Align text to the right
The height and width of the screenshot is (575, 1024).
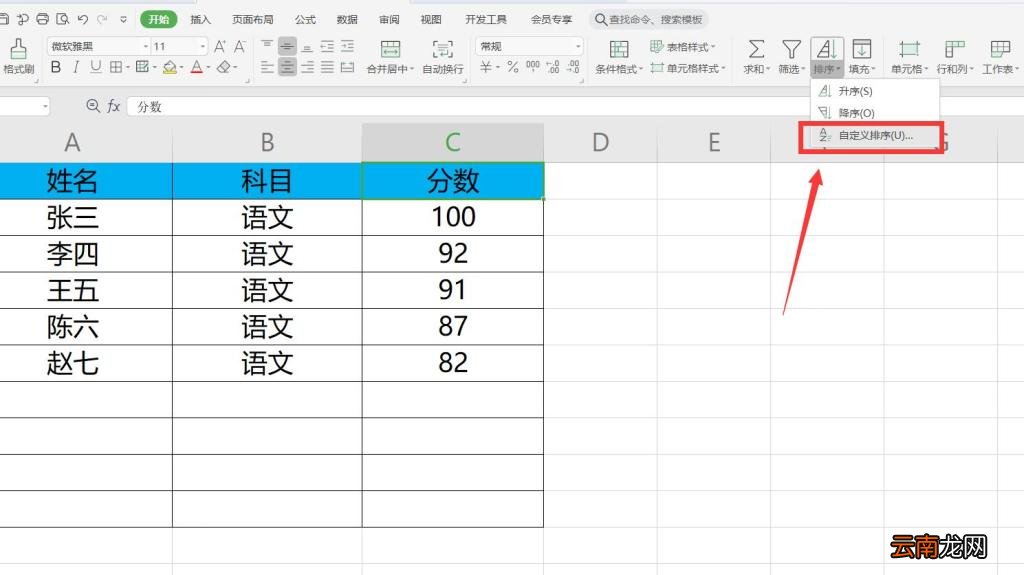coord(307,67)
